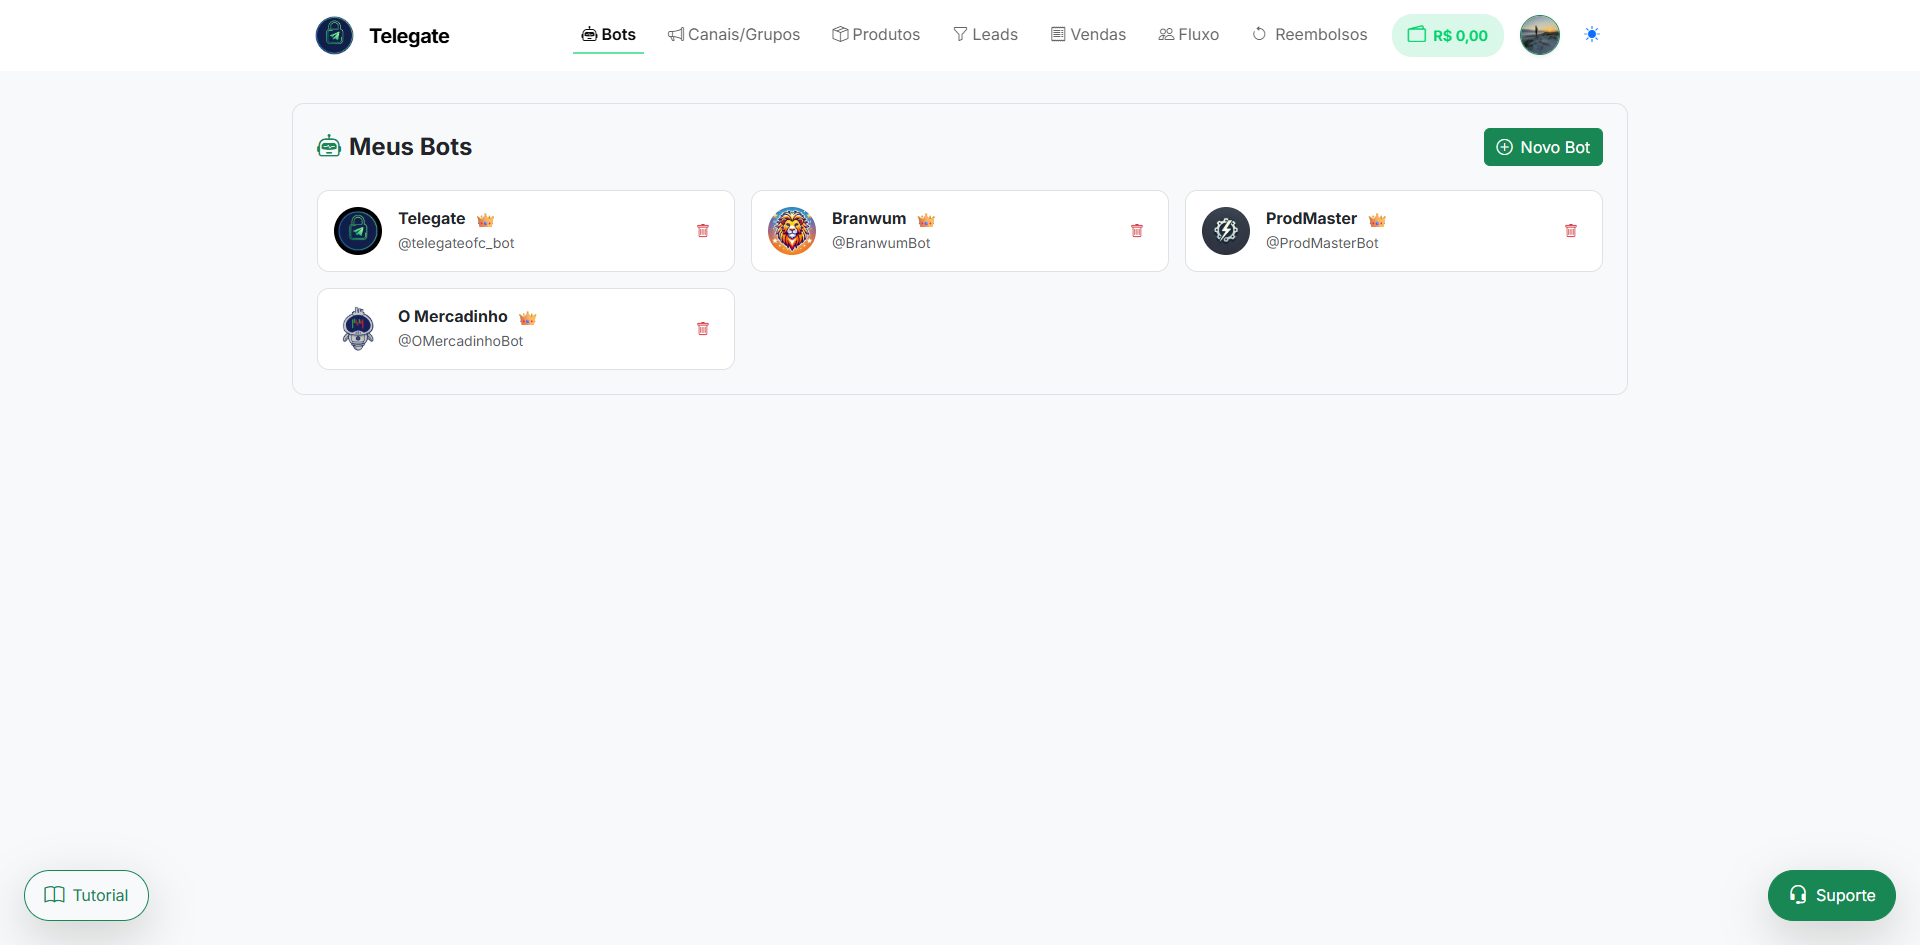Click the Vendas list icon
The height and width of the screenshot is (945, 1920).
(1057, 34)
